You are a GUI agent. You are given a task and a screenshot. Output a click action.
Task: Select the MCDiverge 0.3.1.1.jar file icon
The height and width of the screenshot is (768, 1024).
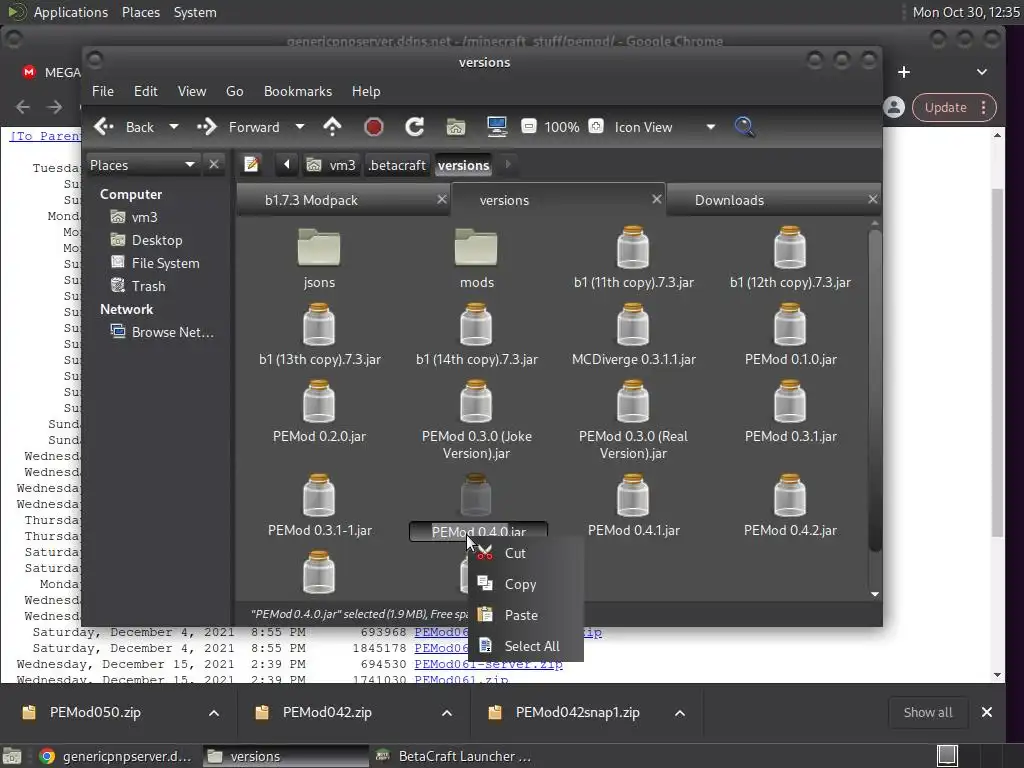(x=633, y=325)
